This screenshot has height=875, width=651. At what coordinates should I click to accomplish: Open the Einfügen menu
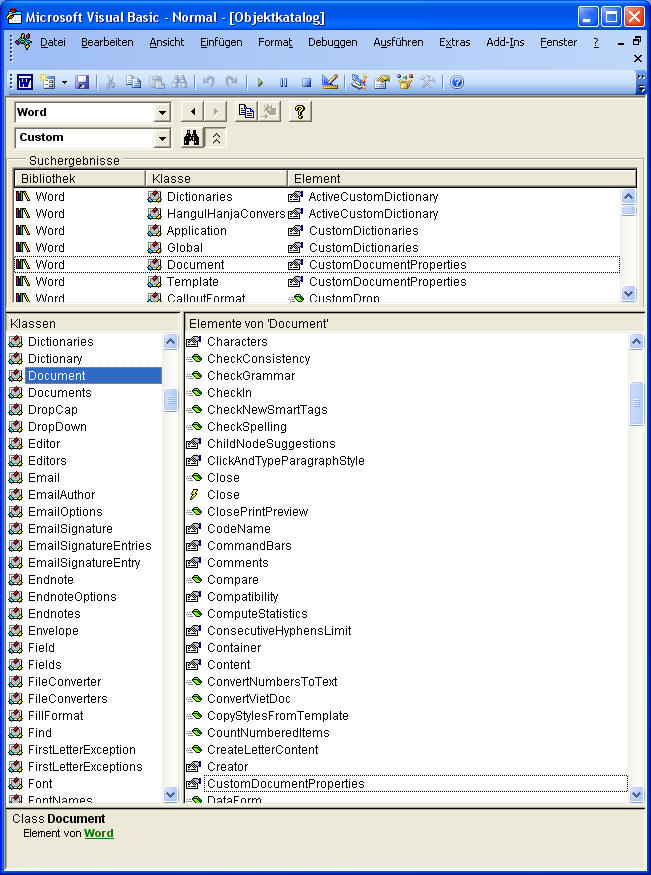coord(221,42)
